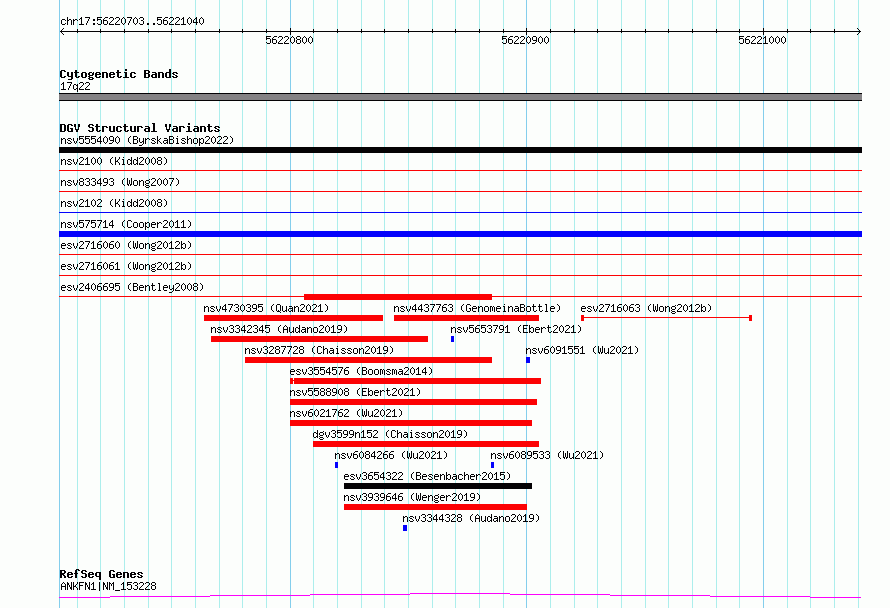Click the small blue nsv6091551 marker
The height and width of the screenshot is (608, 890).
tap(528, 360)
